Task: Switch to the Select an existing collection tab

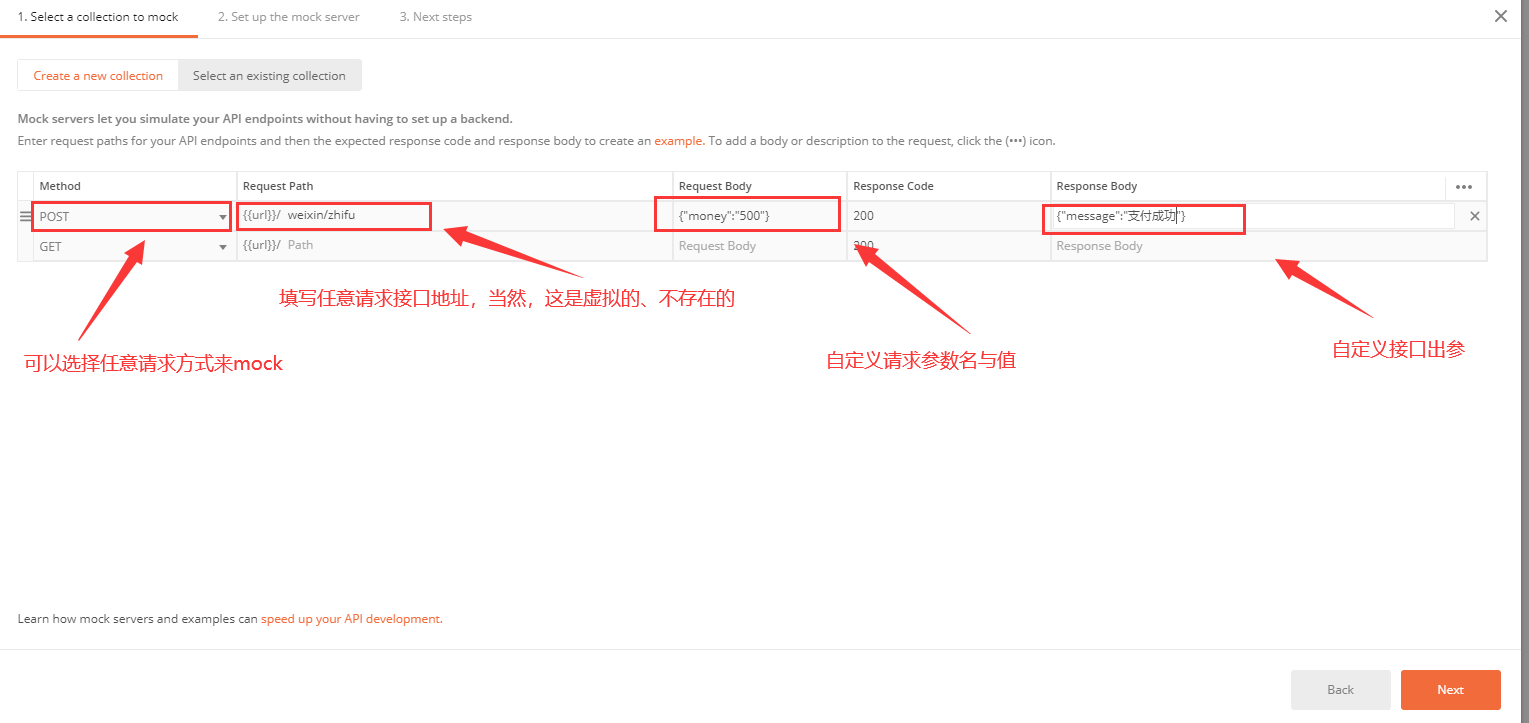Action: pyautogui.click(x=270, y=75)
